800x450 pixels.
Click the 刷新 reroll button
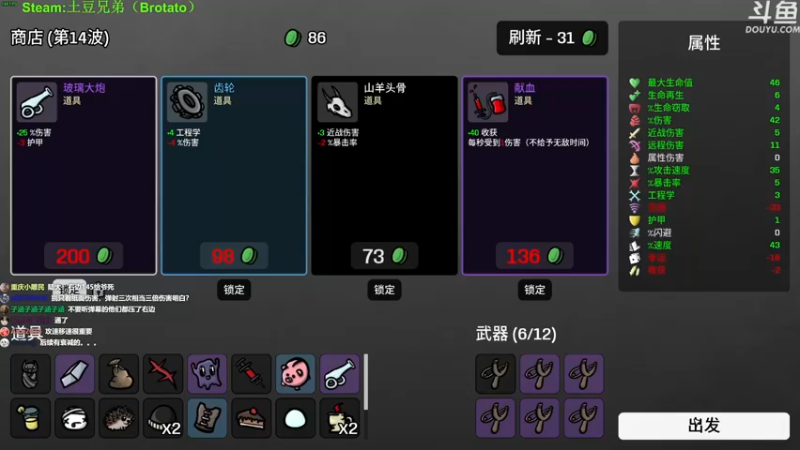(552, 38)
